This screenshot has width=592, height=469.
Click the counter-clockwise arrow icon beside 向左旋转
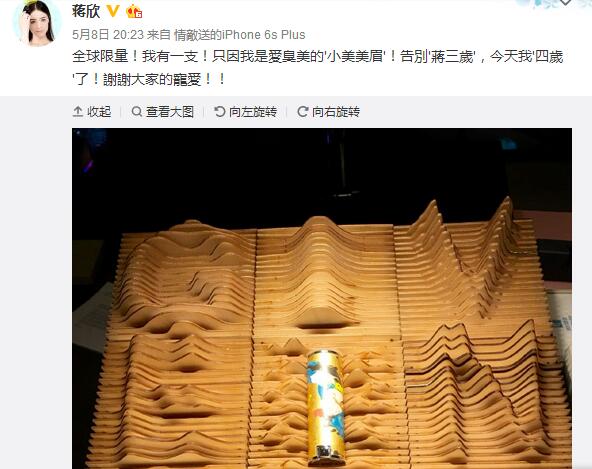click(220, 111)
